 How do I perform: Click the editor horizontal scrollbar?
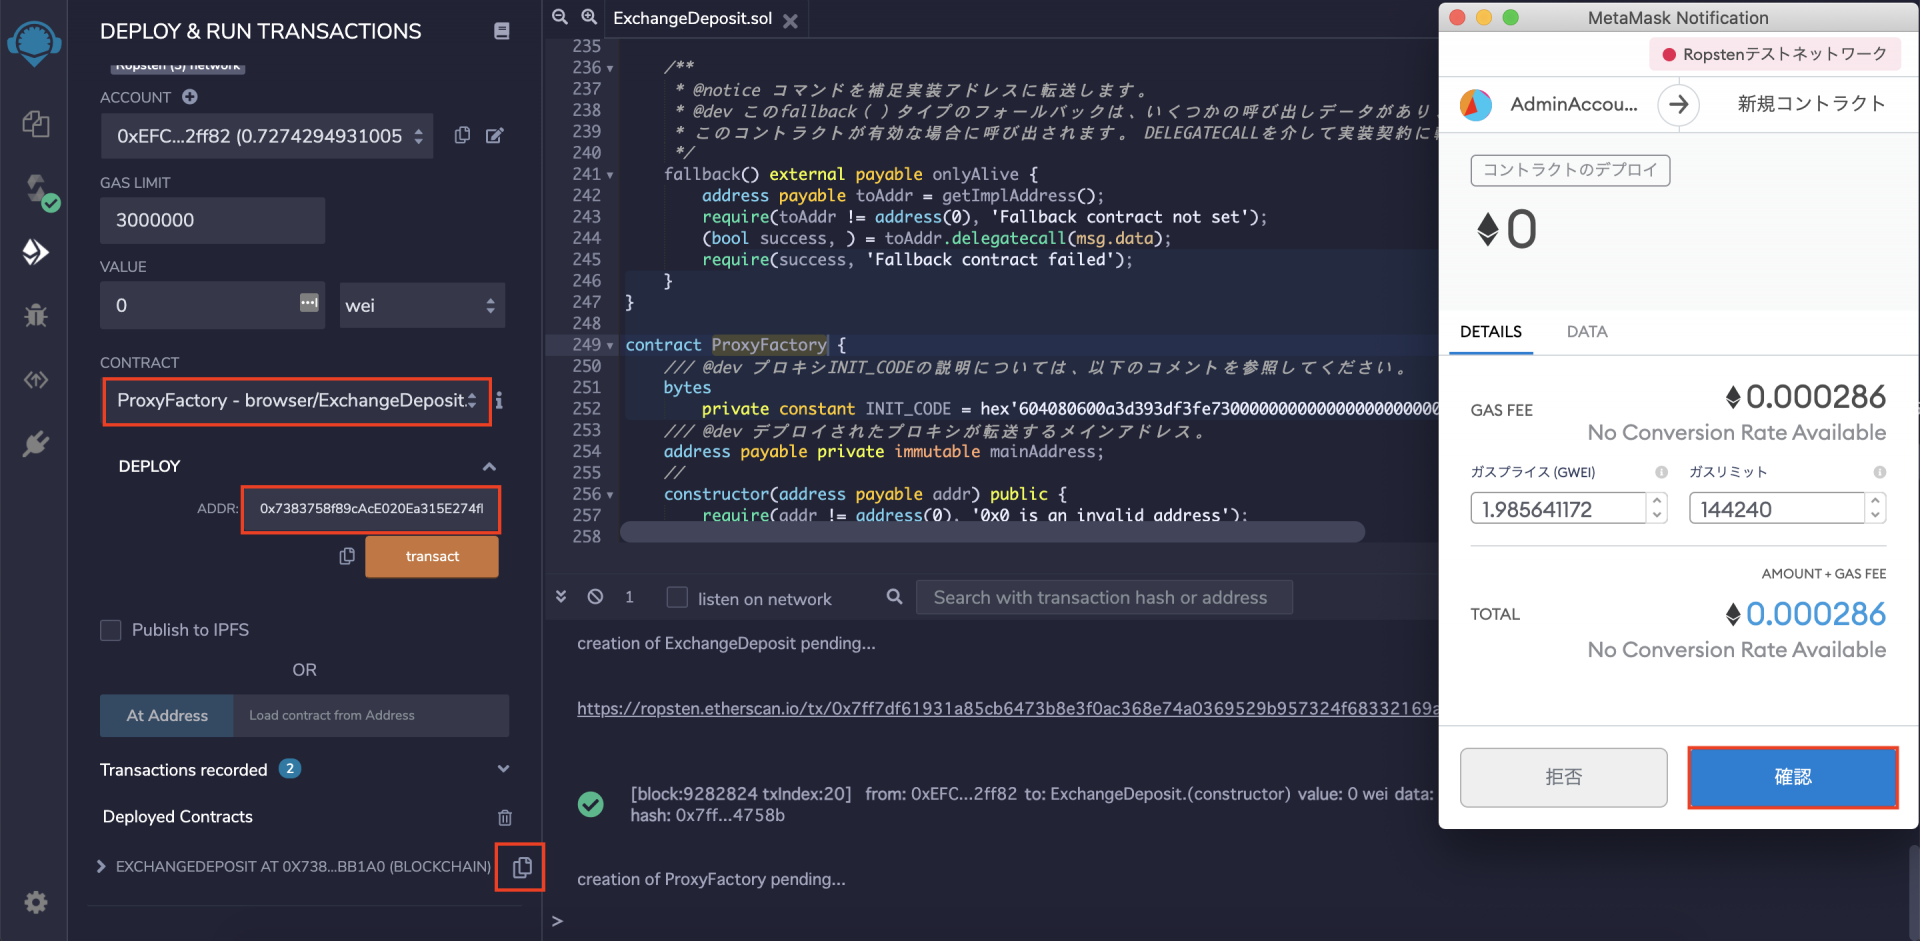992,532
